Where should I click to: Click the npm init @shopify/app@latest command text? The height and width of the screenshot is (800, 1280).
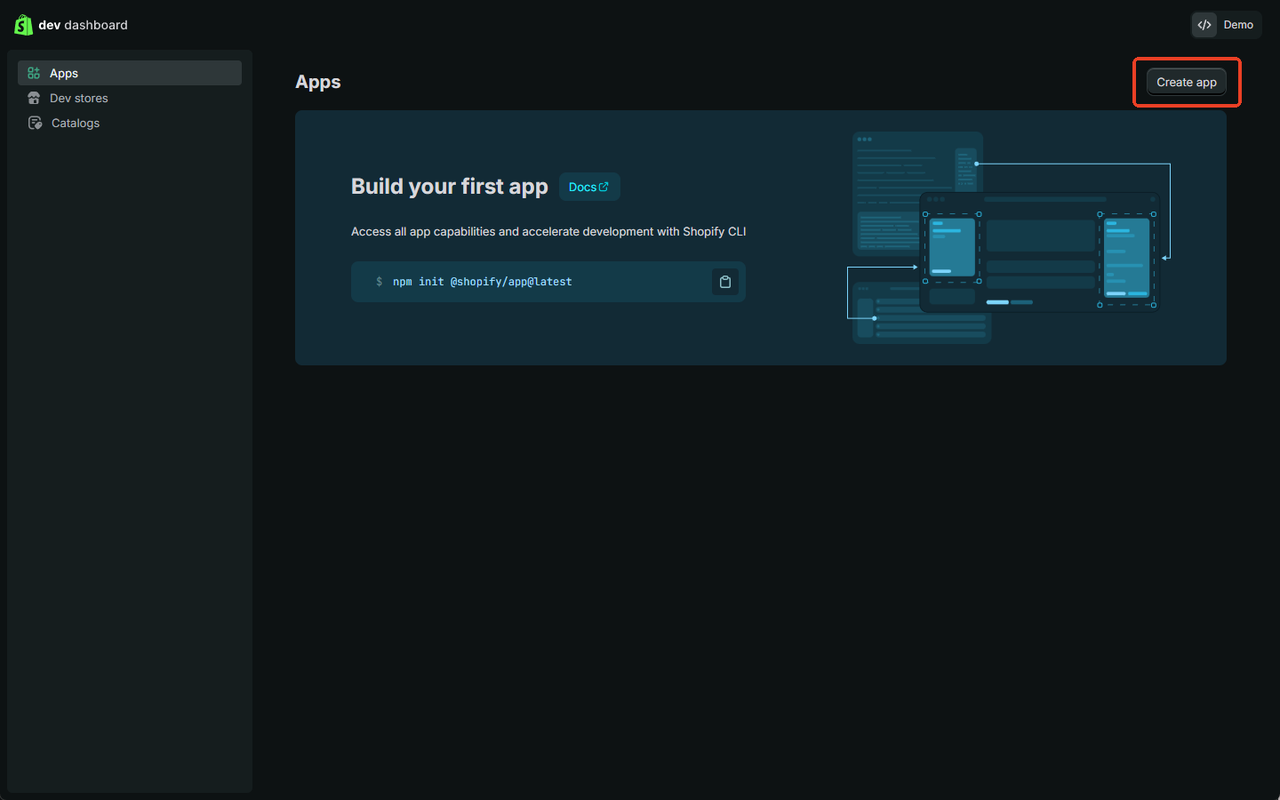click(482, 282)
